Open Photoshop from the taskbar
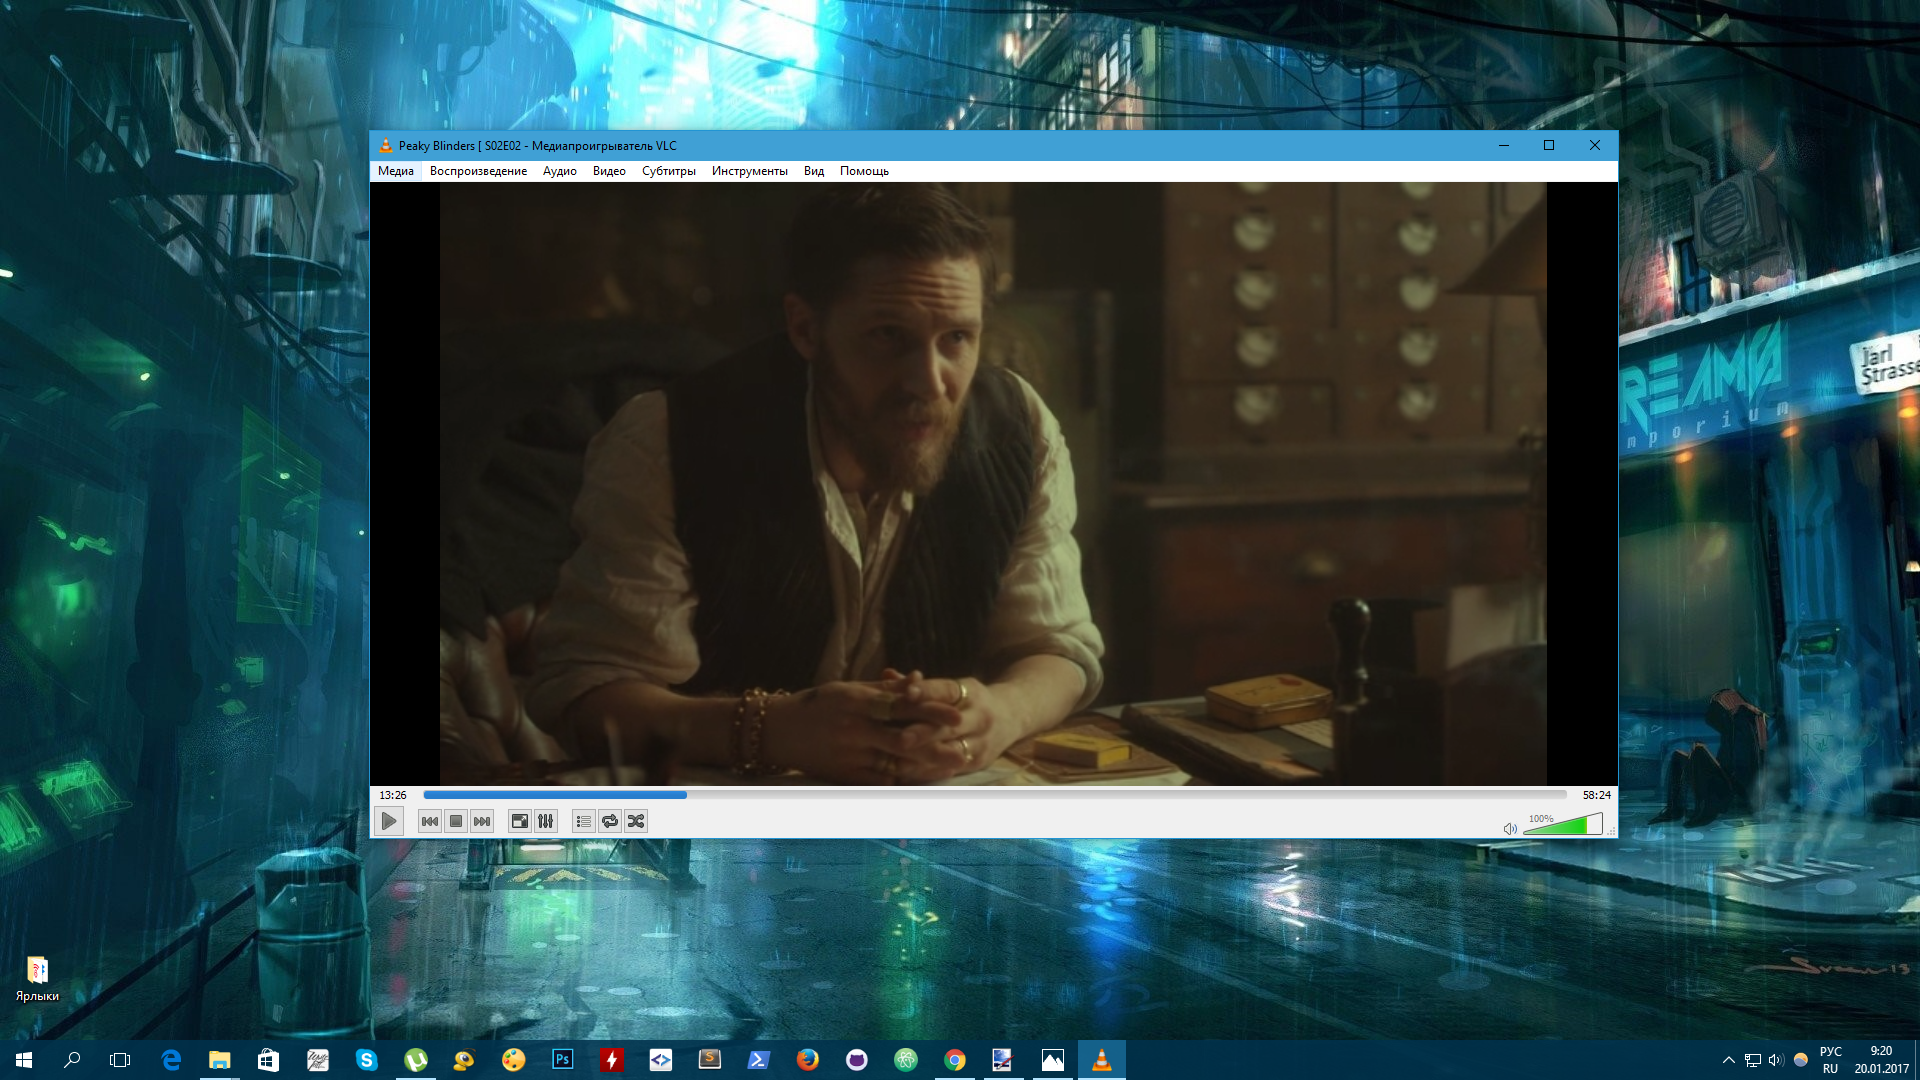 [563, 1060]
